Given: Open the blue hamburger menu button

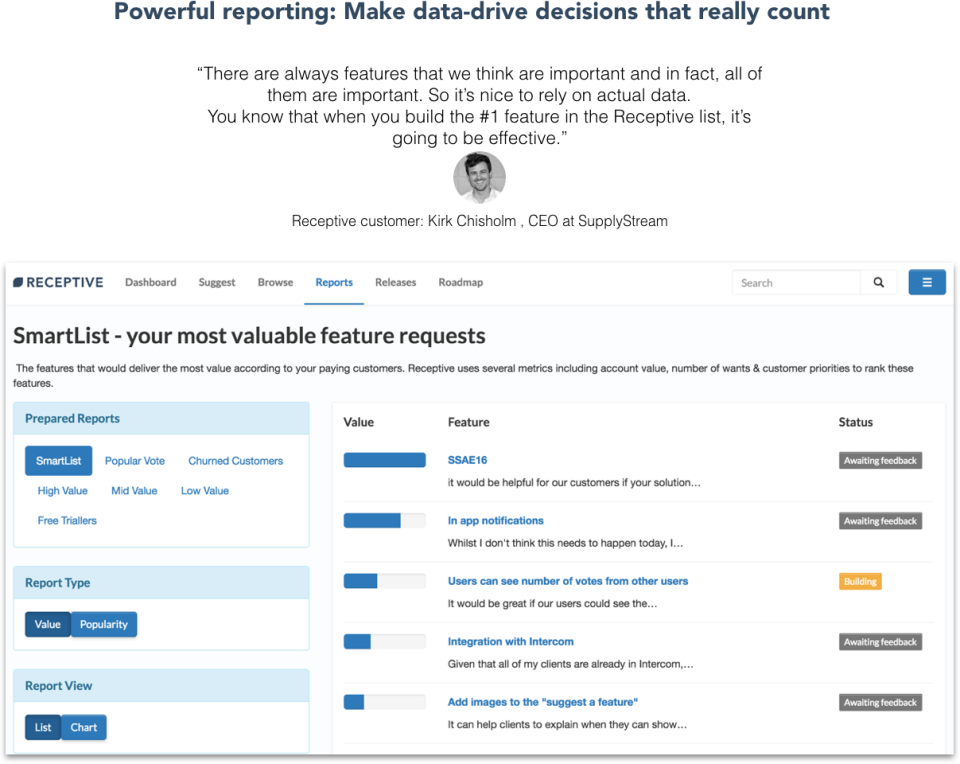Looking at the screenshot, I should tap(927, 282).
